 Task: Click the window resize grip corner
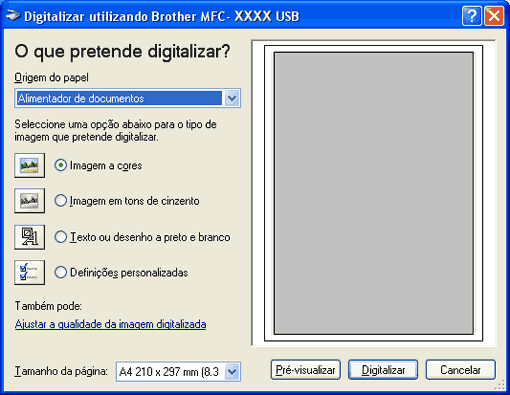point(500,385)
